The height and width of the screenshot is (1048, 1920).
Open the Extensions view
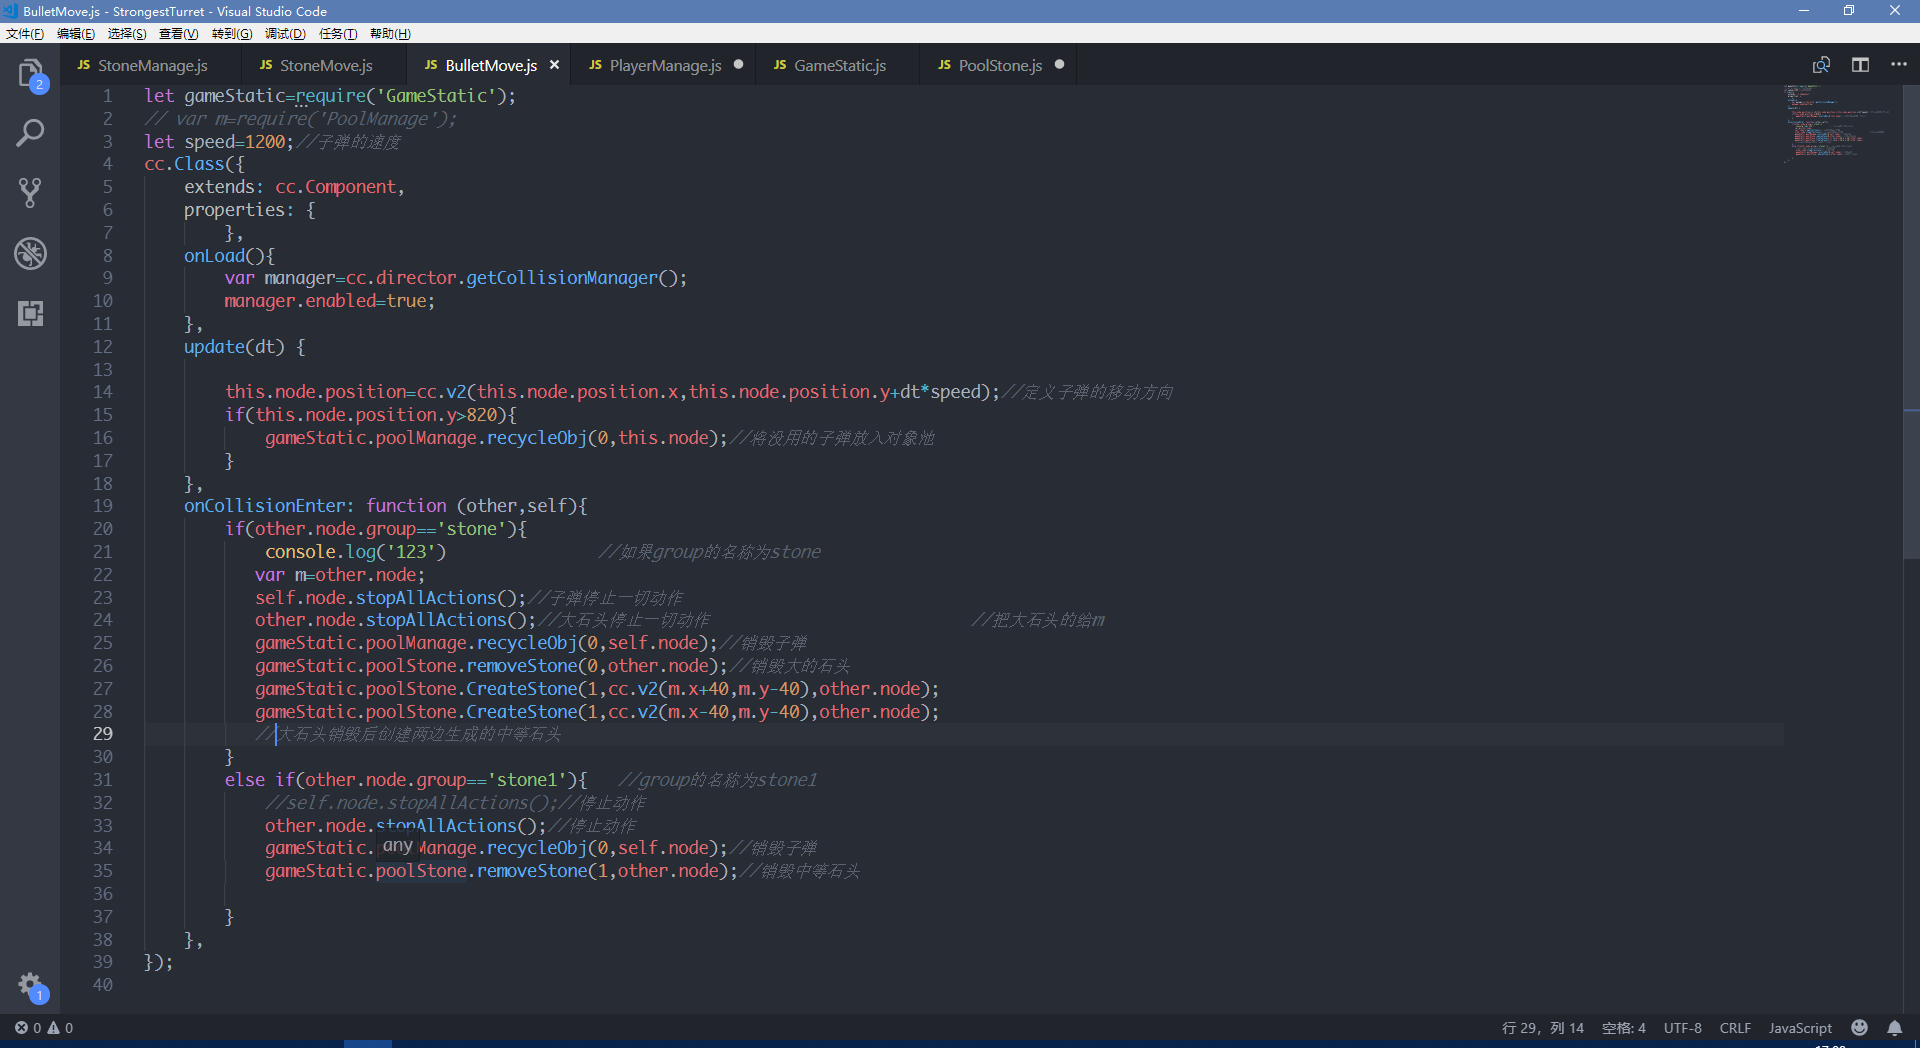(x=30, y=313)
